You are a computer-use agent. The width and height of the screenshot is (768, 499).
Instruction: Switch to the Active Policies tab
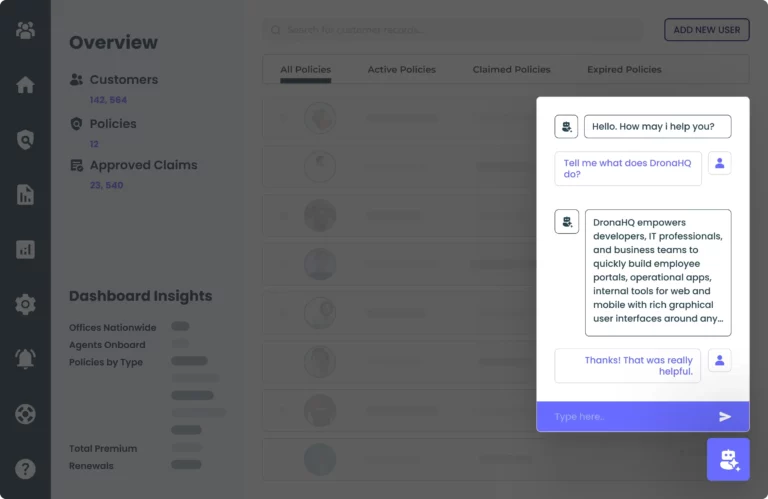[x=401, y=70]
